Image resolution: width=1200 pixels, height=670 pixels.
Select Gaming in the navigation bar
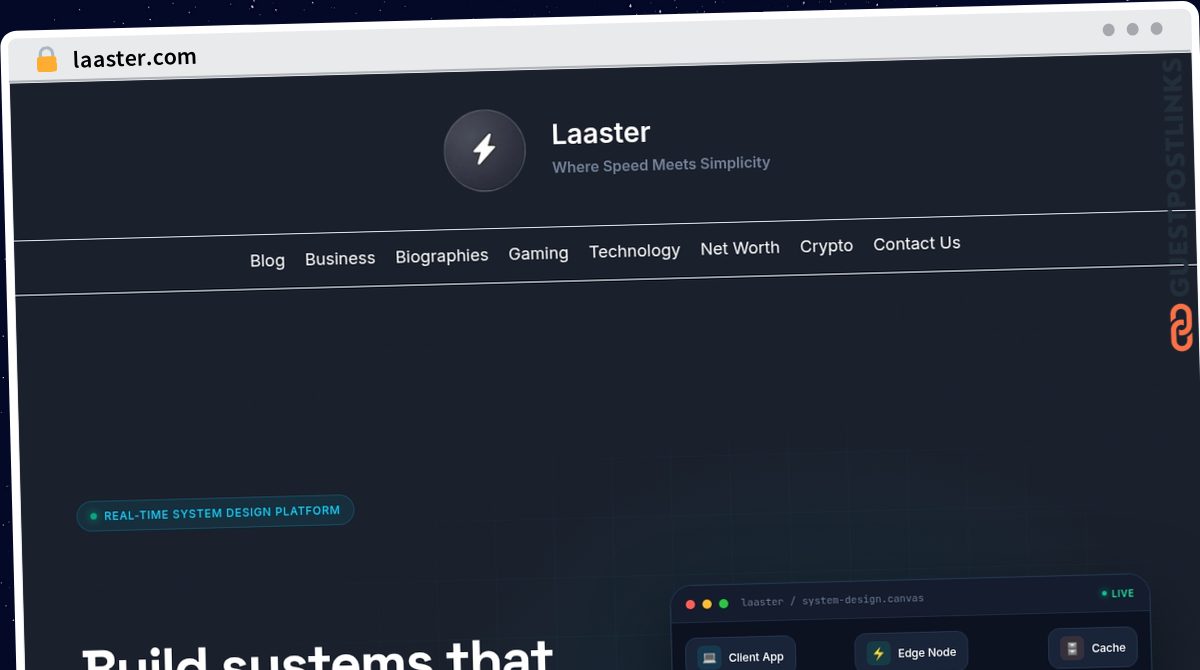(538, 254)
